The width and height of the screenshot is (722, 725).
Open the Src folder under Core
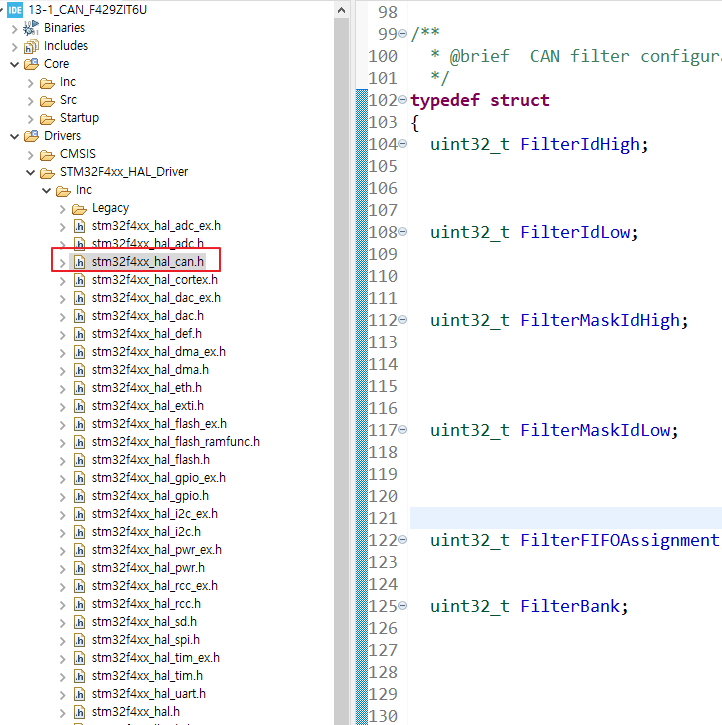tap(67, 100)
